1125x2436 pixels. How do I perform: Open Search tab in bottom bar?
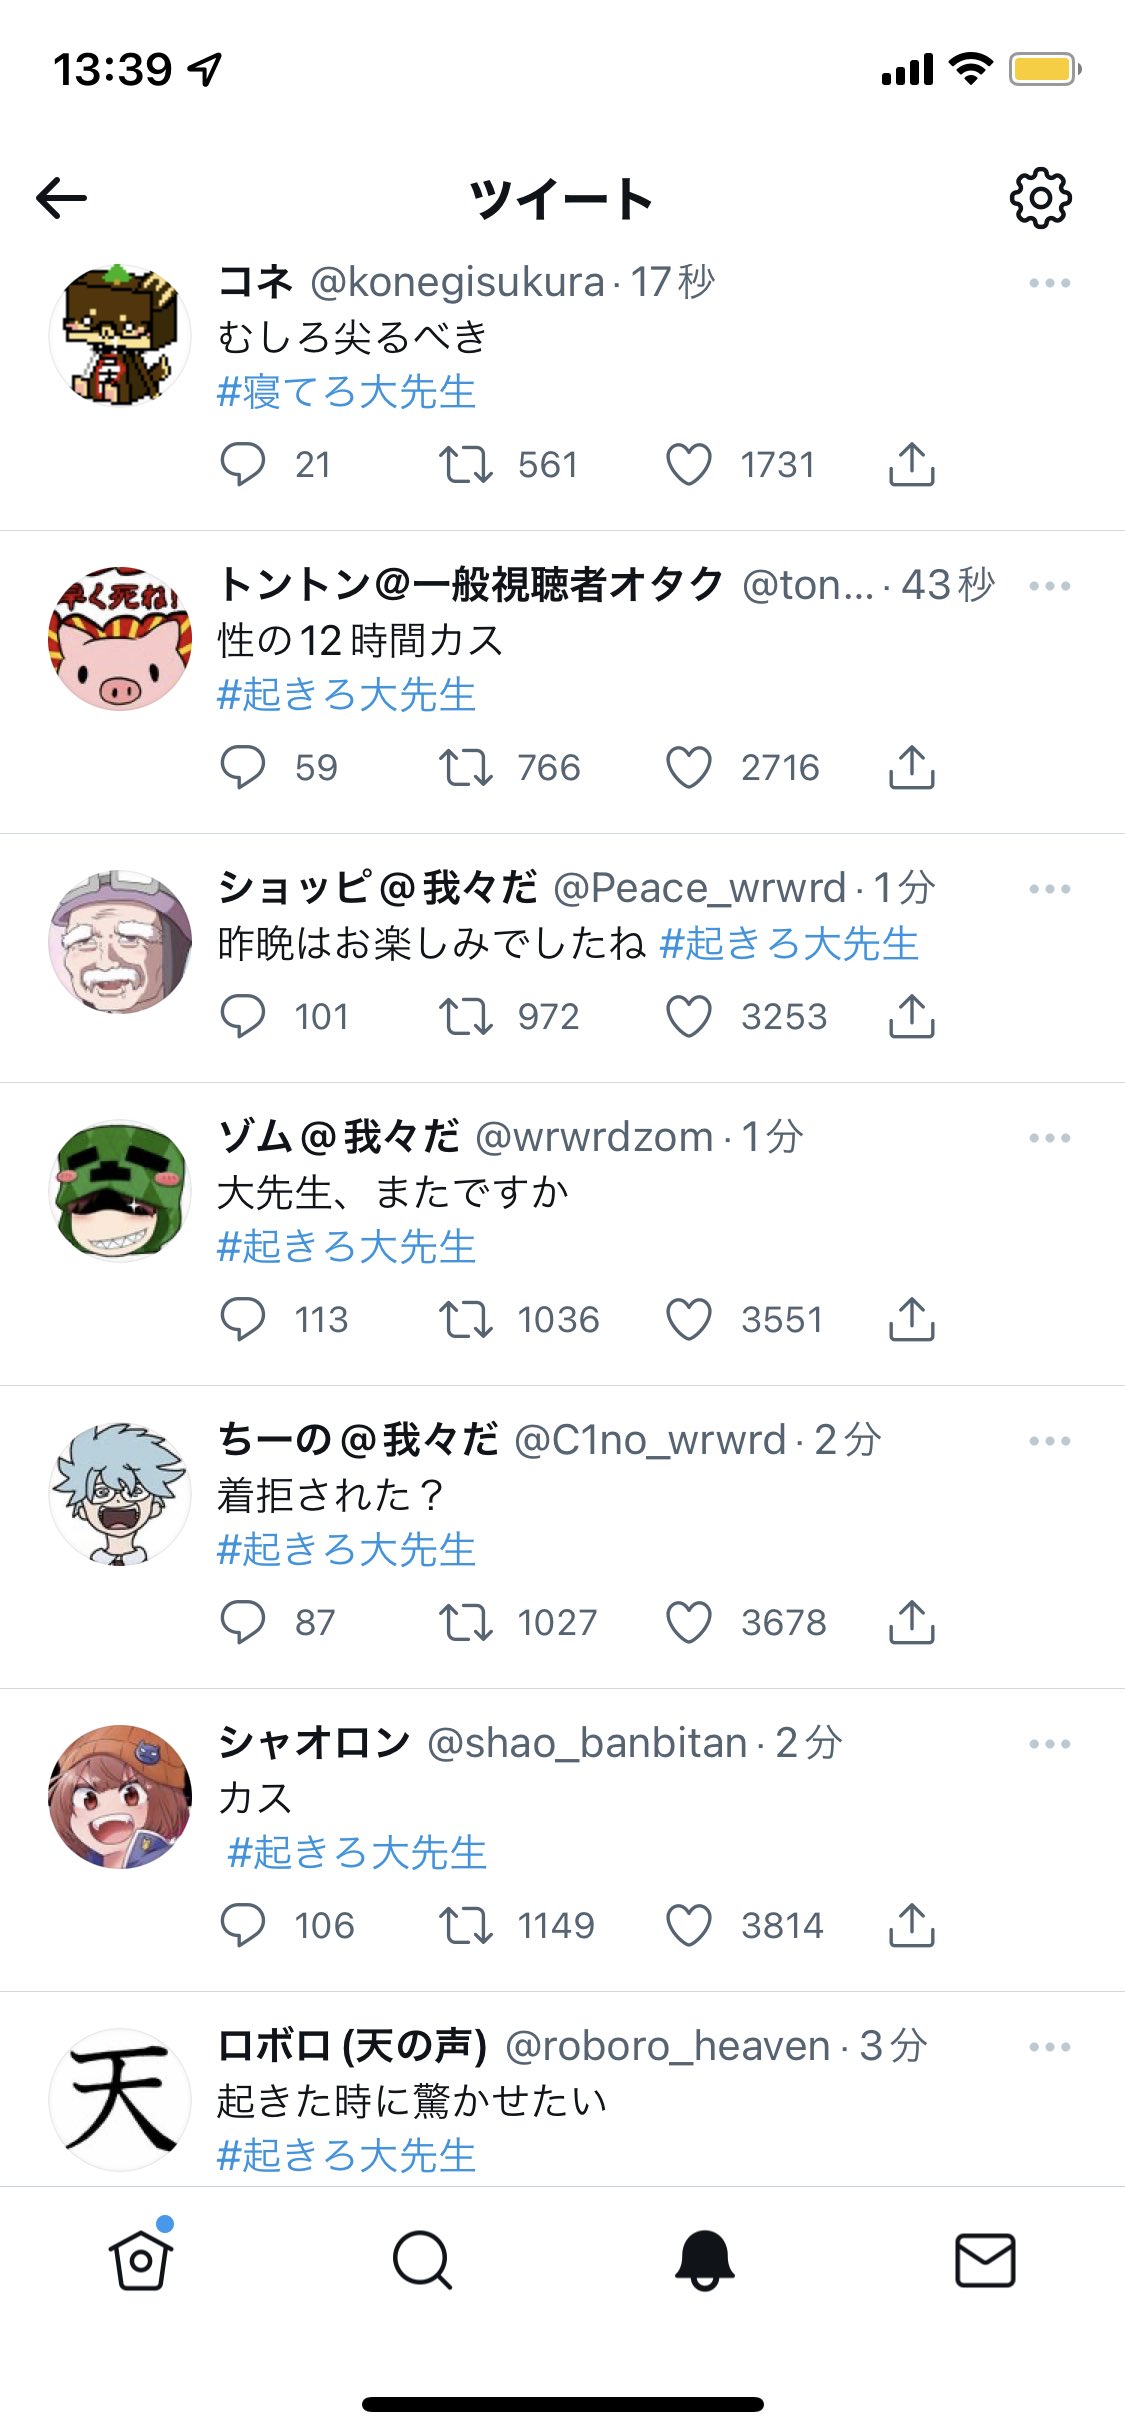[x=422, y=2260]
